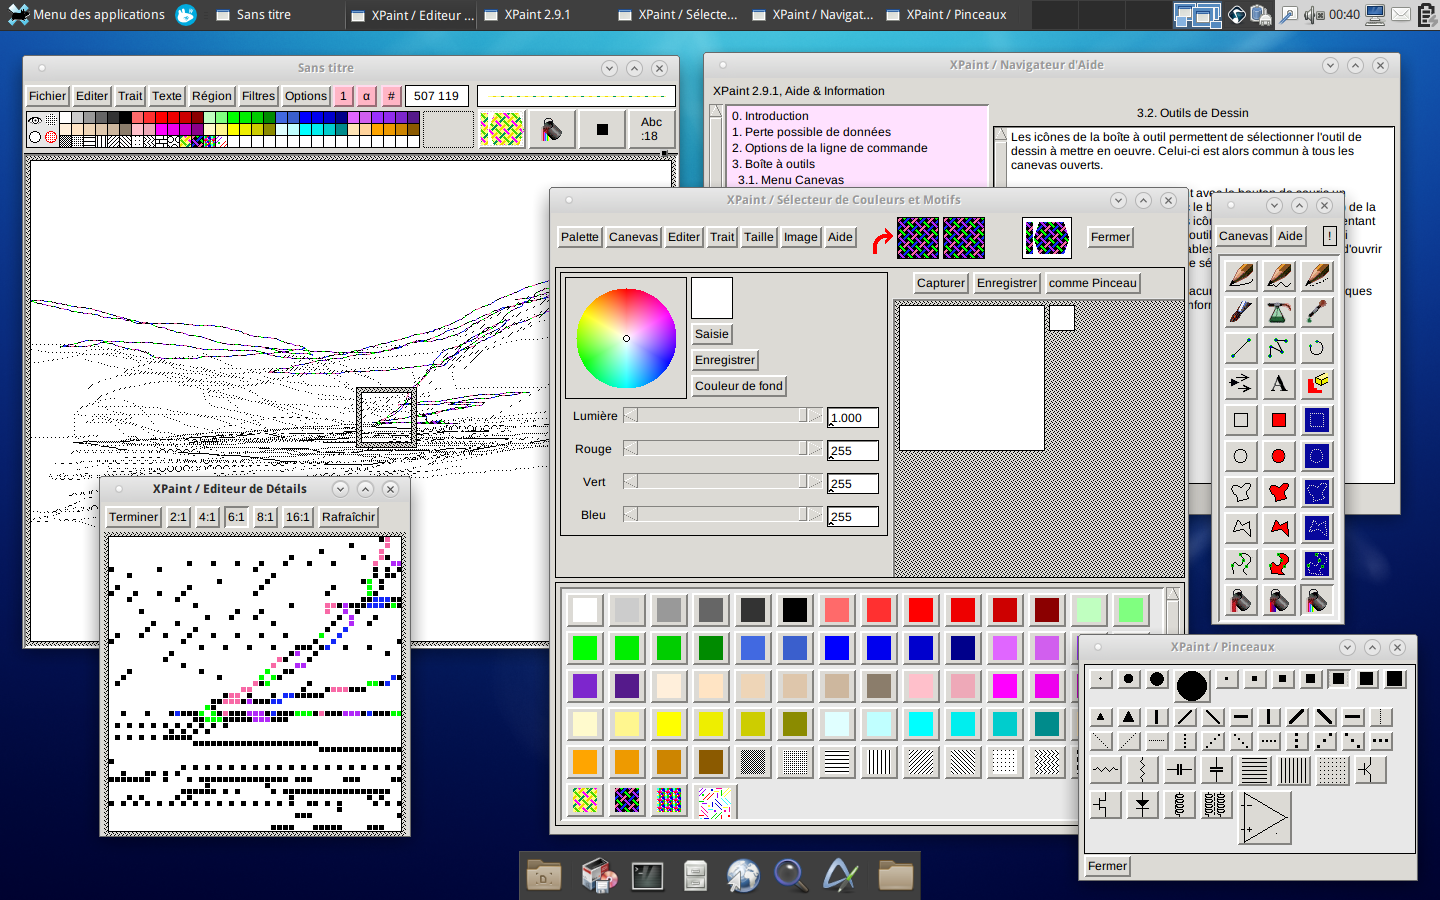Open the Options menu in Sans titre
The image size is (1440, 900).
(306, 96)
